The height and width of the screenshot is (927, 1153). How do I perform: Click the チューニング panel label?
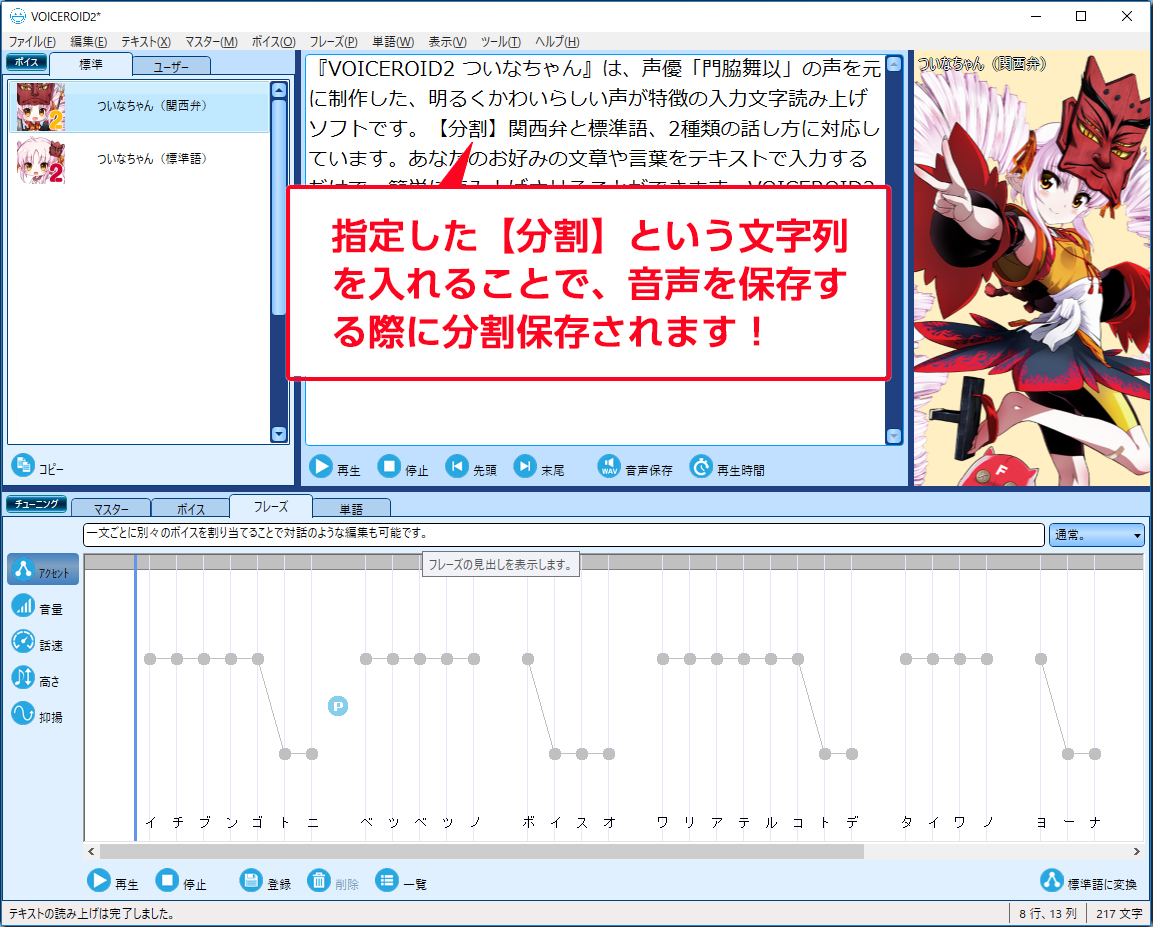tap(37, 504)
